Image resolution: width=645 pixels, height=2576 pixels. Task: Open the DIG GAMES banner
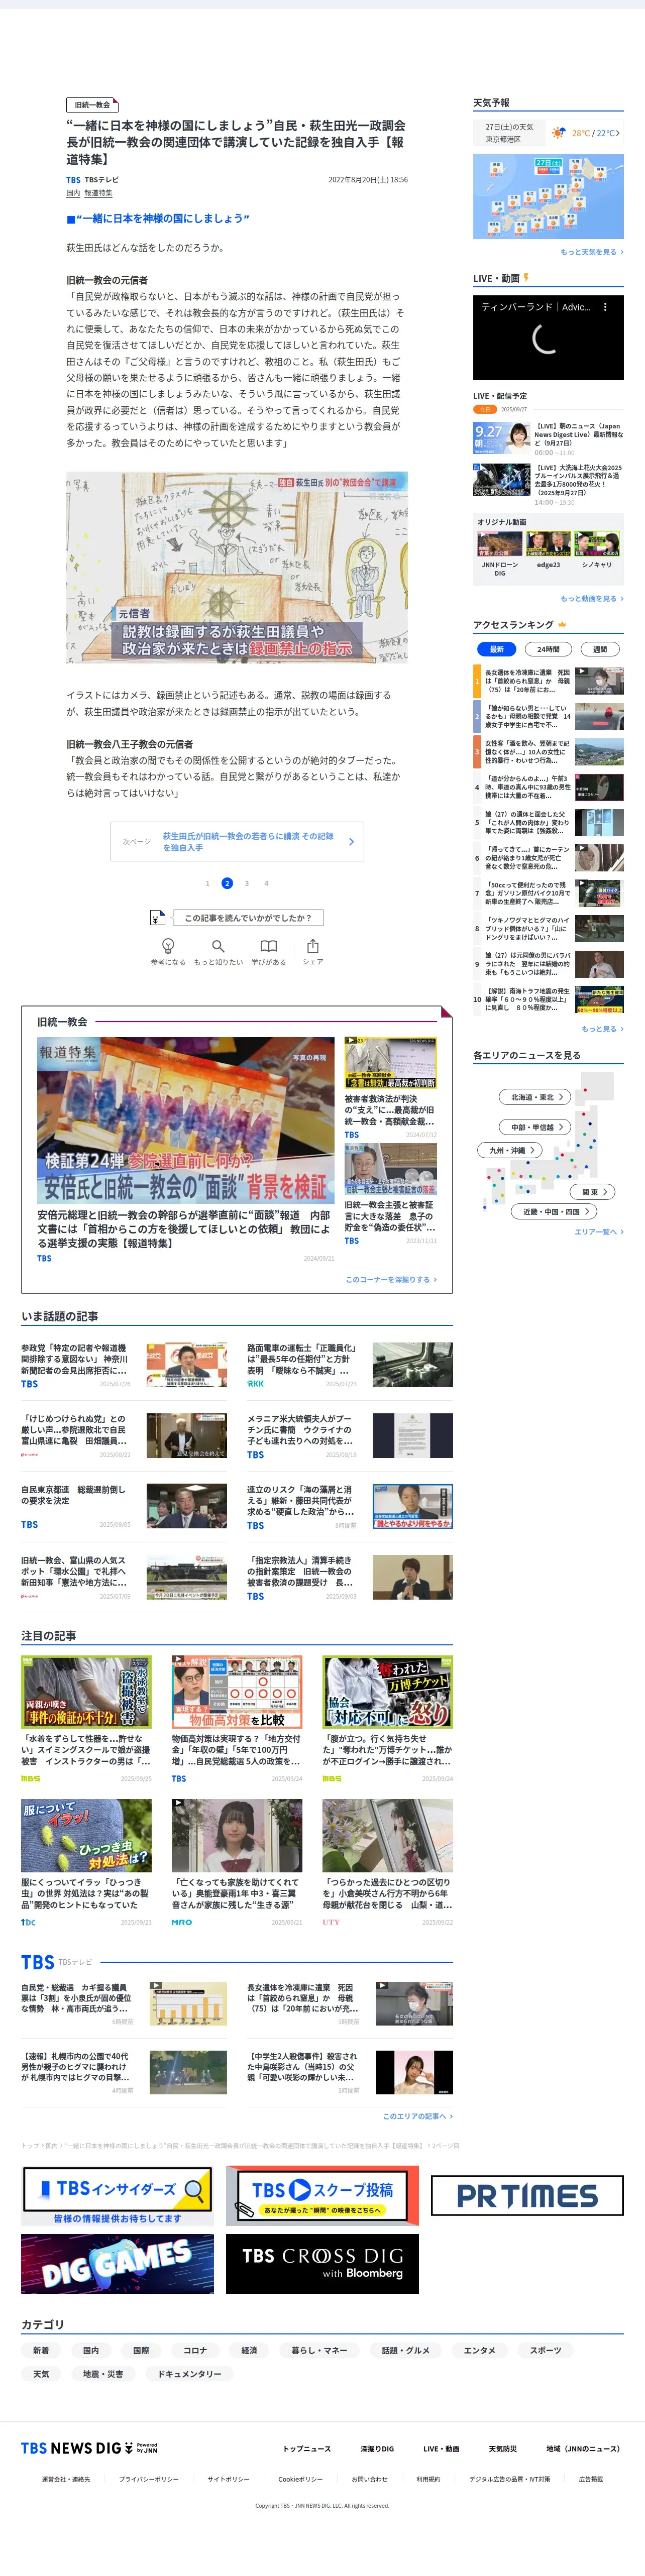[117, 2264]
